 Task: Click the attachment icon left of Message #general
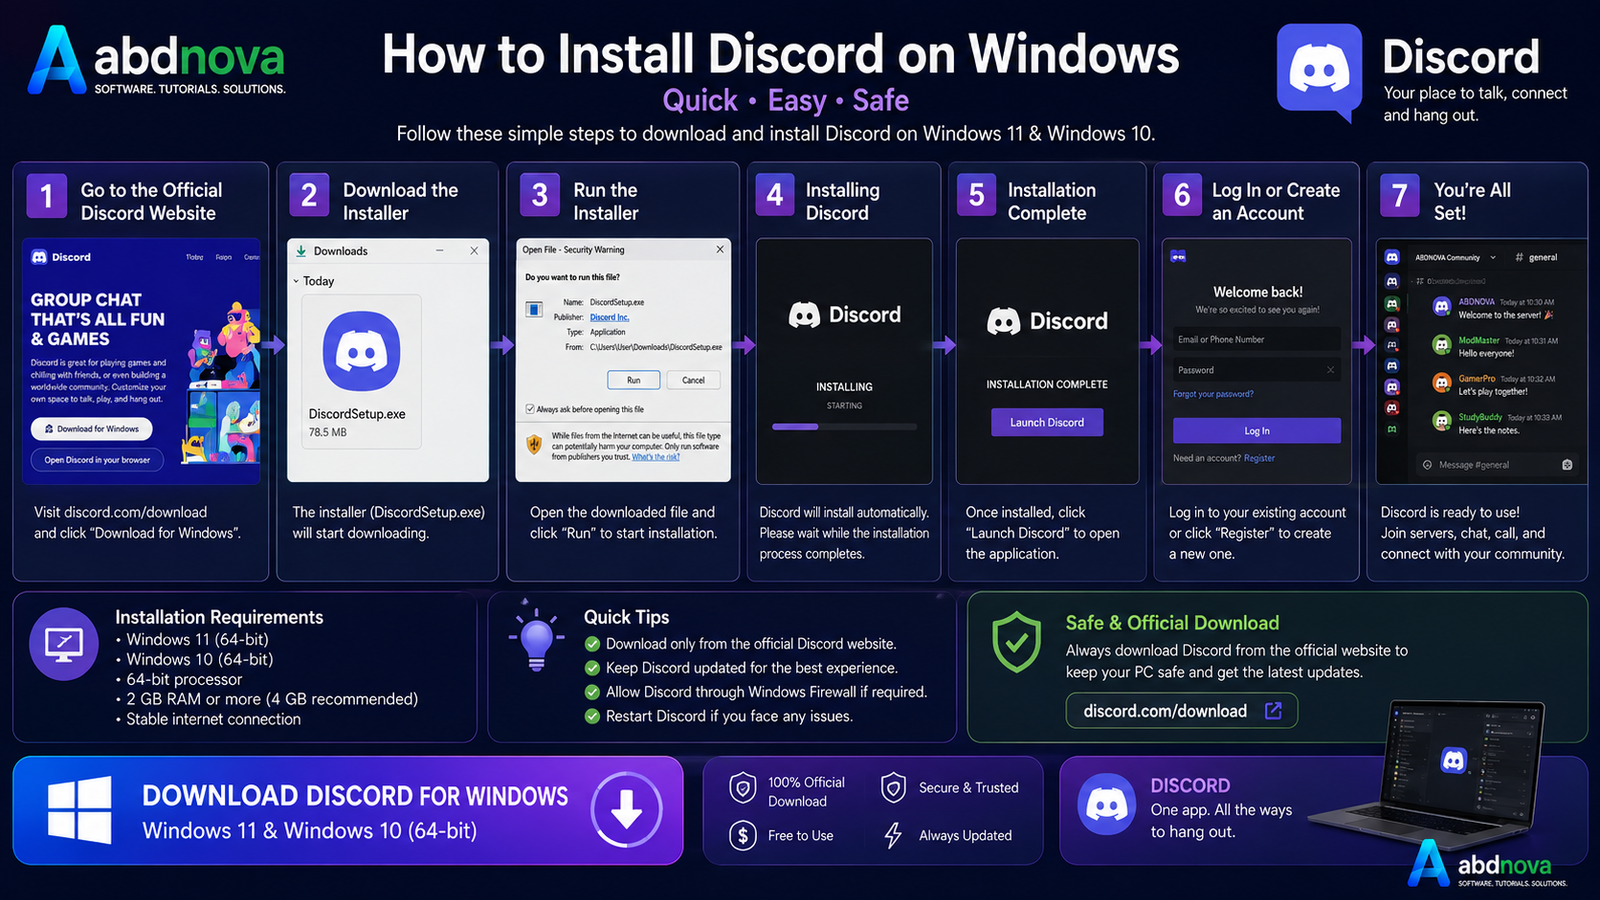pos(1427,465)
